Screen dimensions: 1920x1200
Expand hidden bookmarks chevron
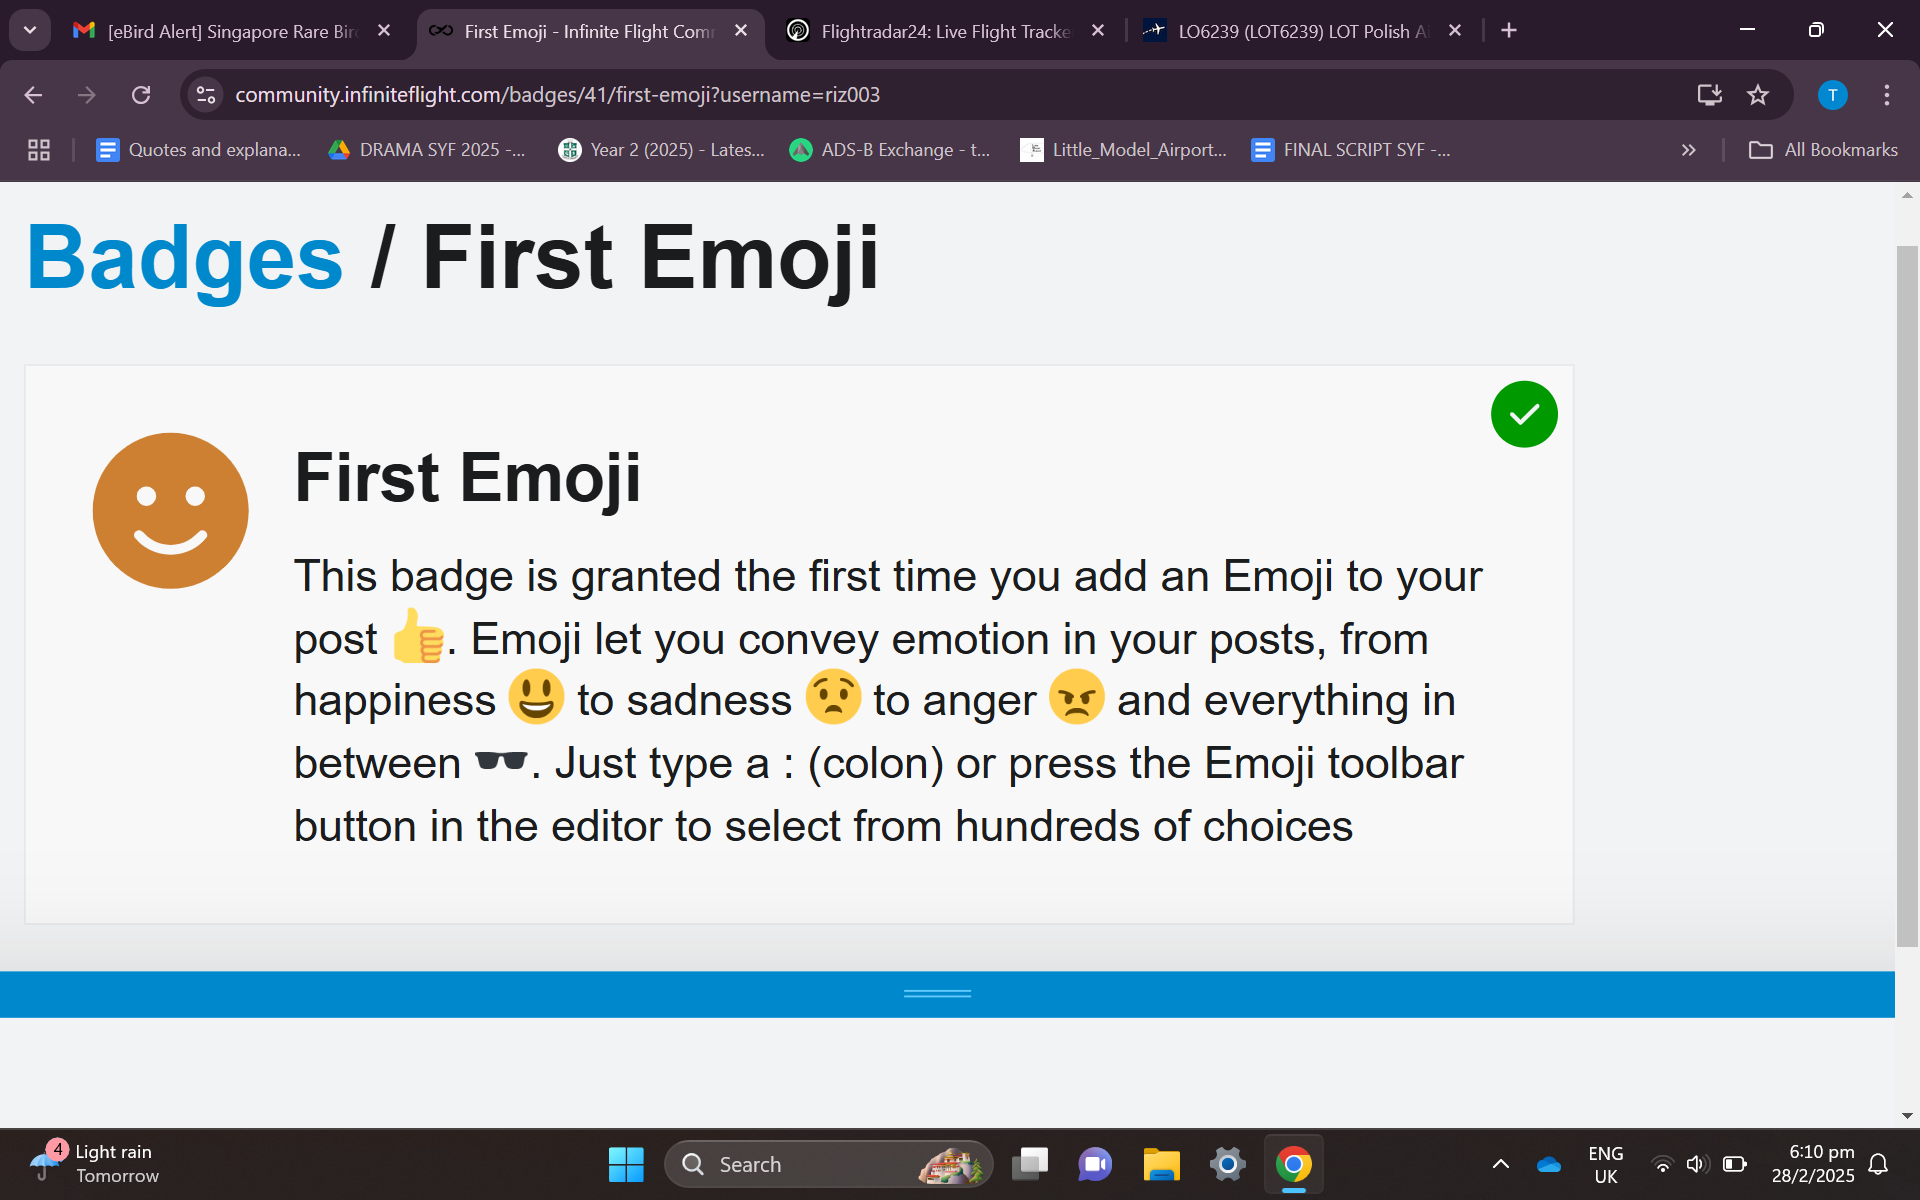tap(1688, 150)
